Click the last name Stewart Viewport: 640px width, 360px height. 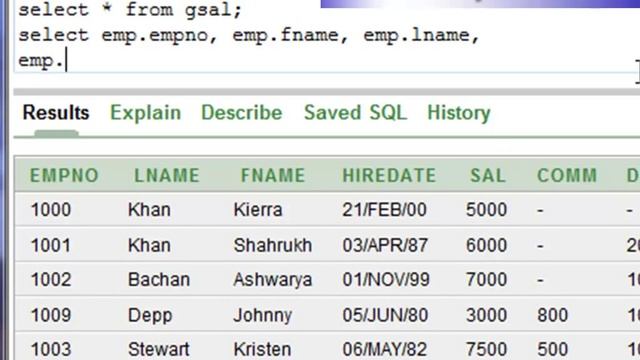[159, 350]
